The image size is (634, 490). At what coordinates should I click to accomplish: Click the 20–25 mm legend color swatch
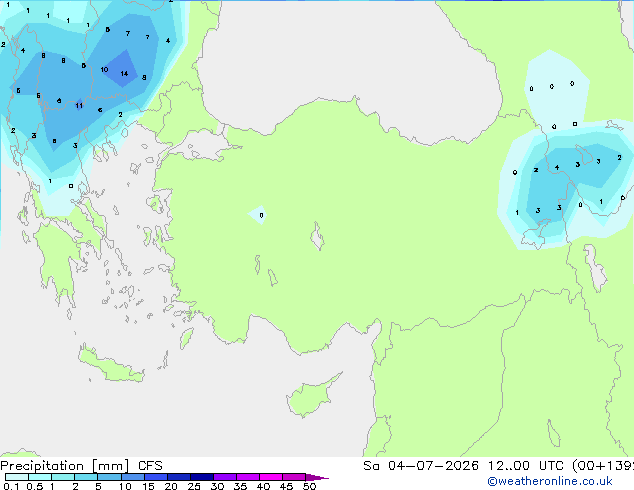(179, 477)
